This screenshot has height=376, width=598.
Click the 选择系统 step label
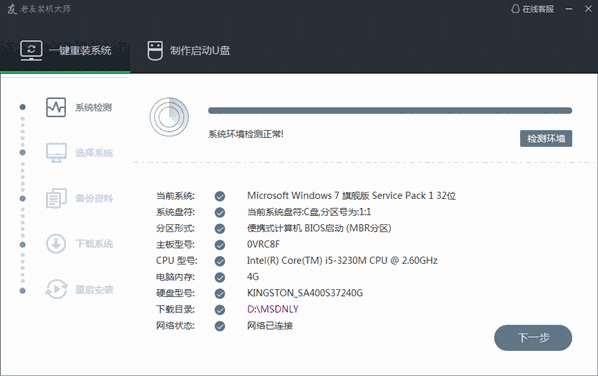(x=94, y=153)
